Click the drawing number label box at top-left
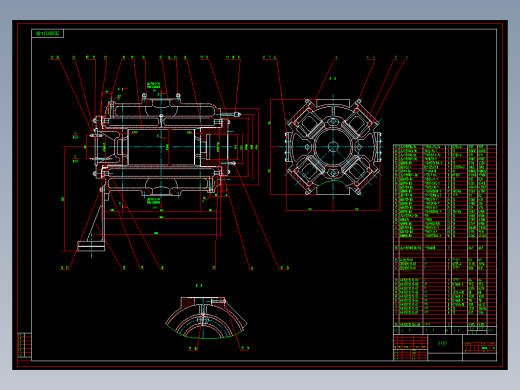 47,33
